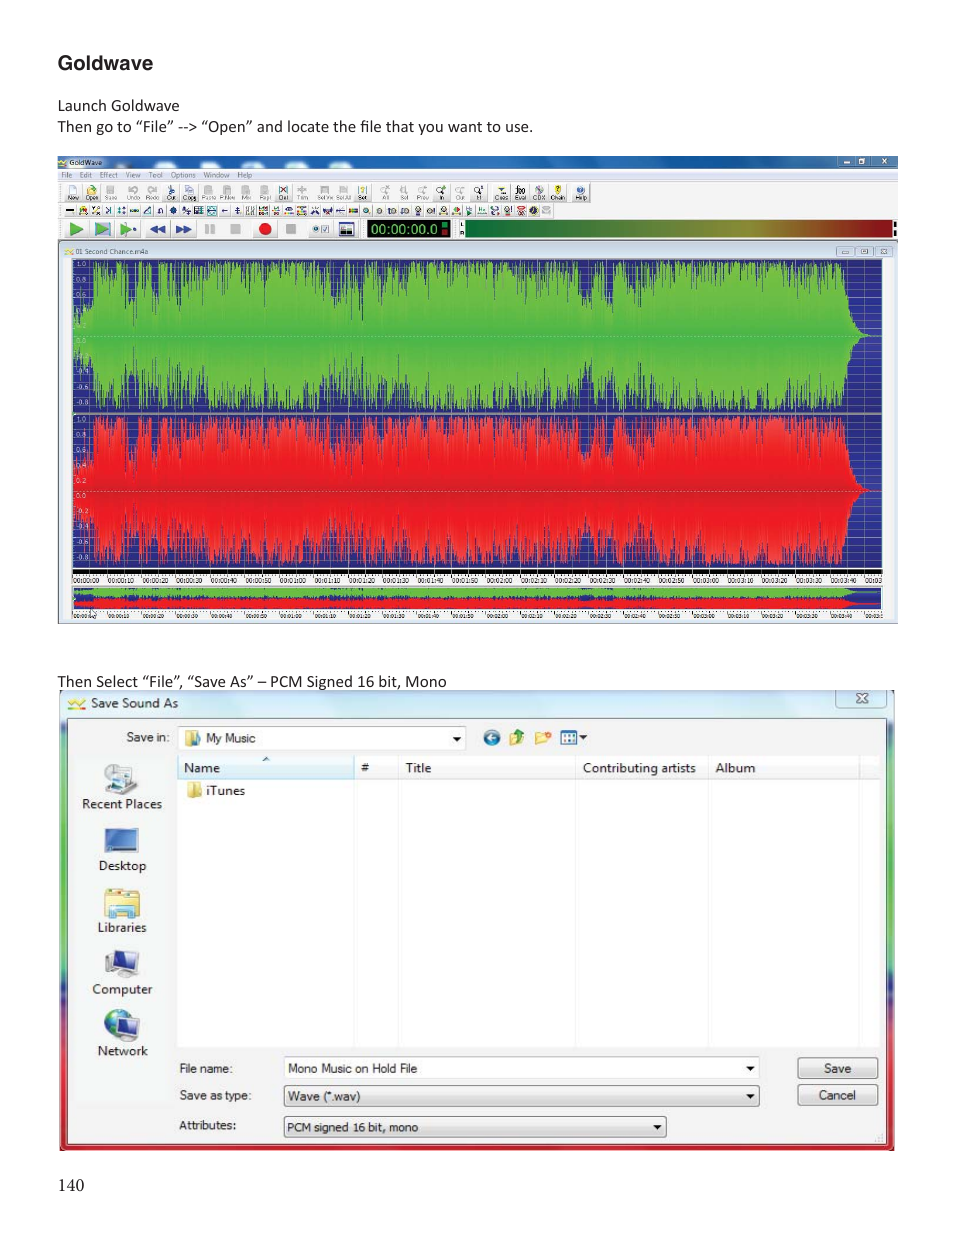Click in the green left-channel waveform
954x1235 pixels.
pos(477,338)
